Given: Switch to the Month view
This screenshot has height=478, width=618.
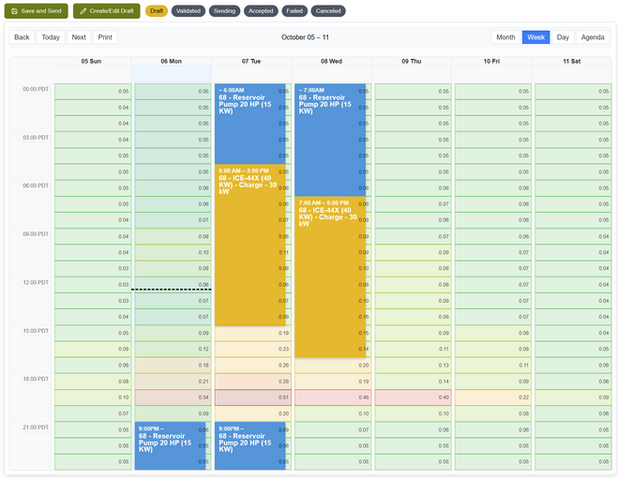Looking at the screenshot, I should (506, 37).
